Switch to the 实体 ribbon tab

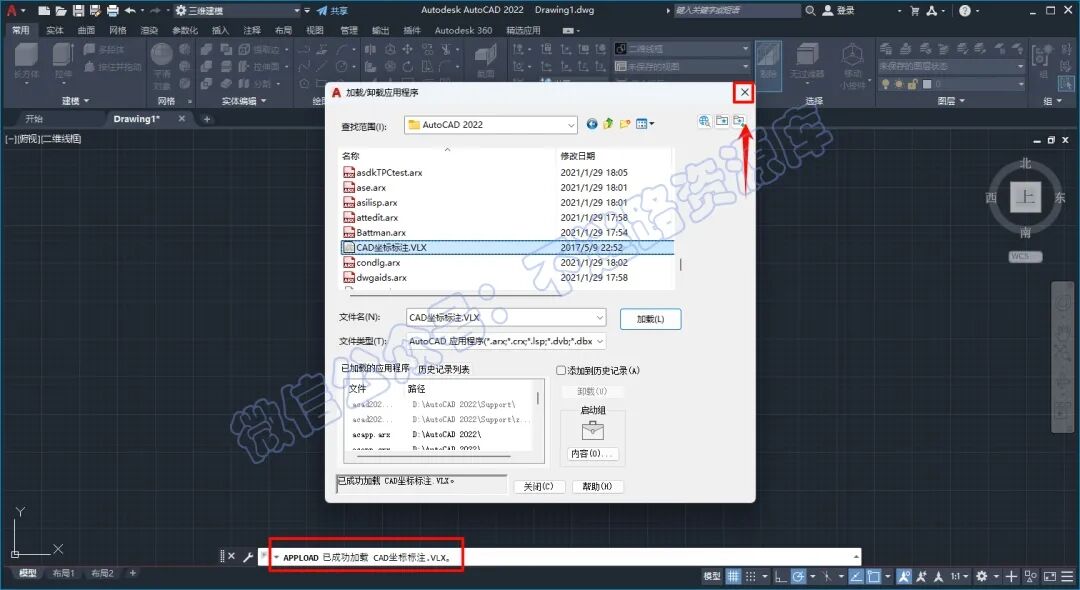click(55, 30)
